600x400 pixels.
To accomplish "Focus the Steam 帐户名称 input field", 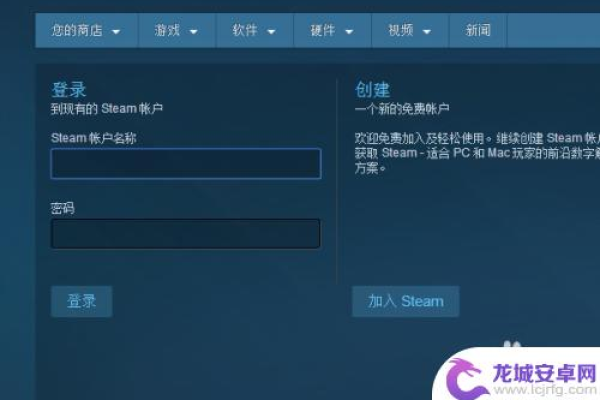I will point(186,163).
